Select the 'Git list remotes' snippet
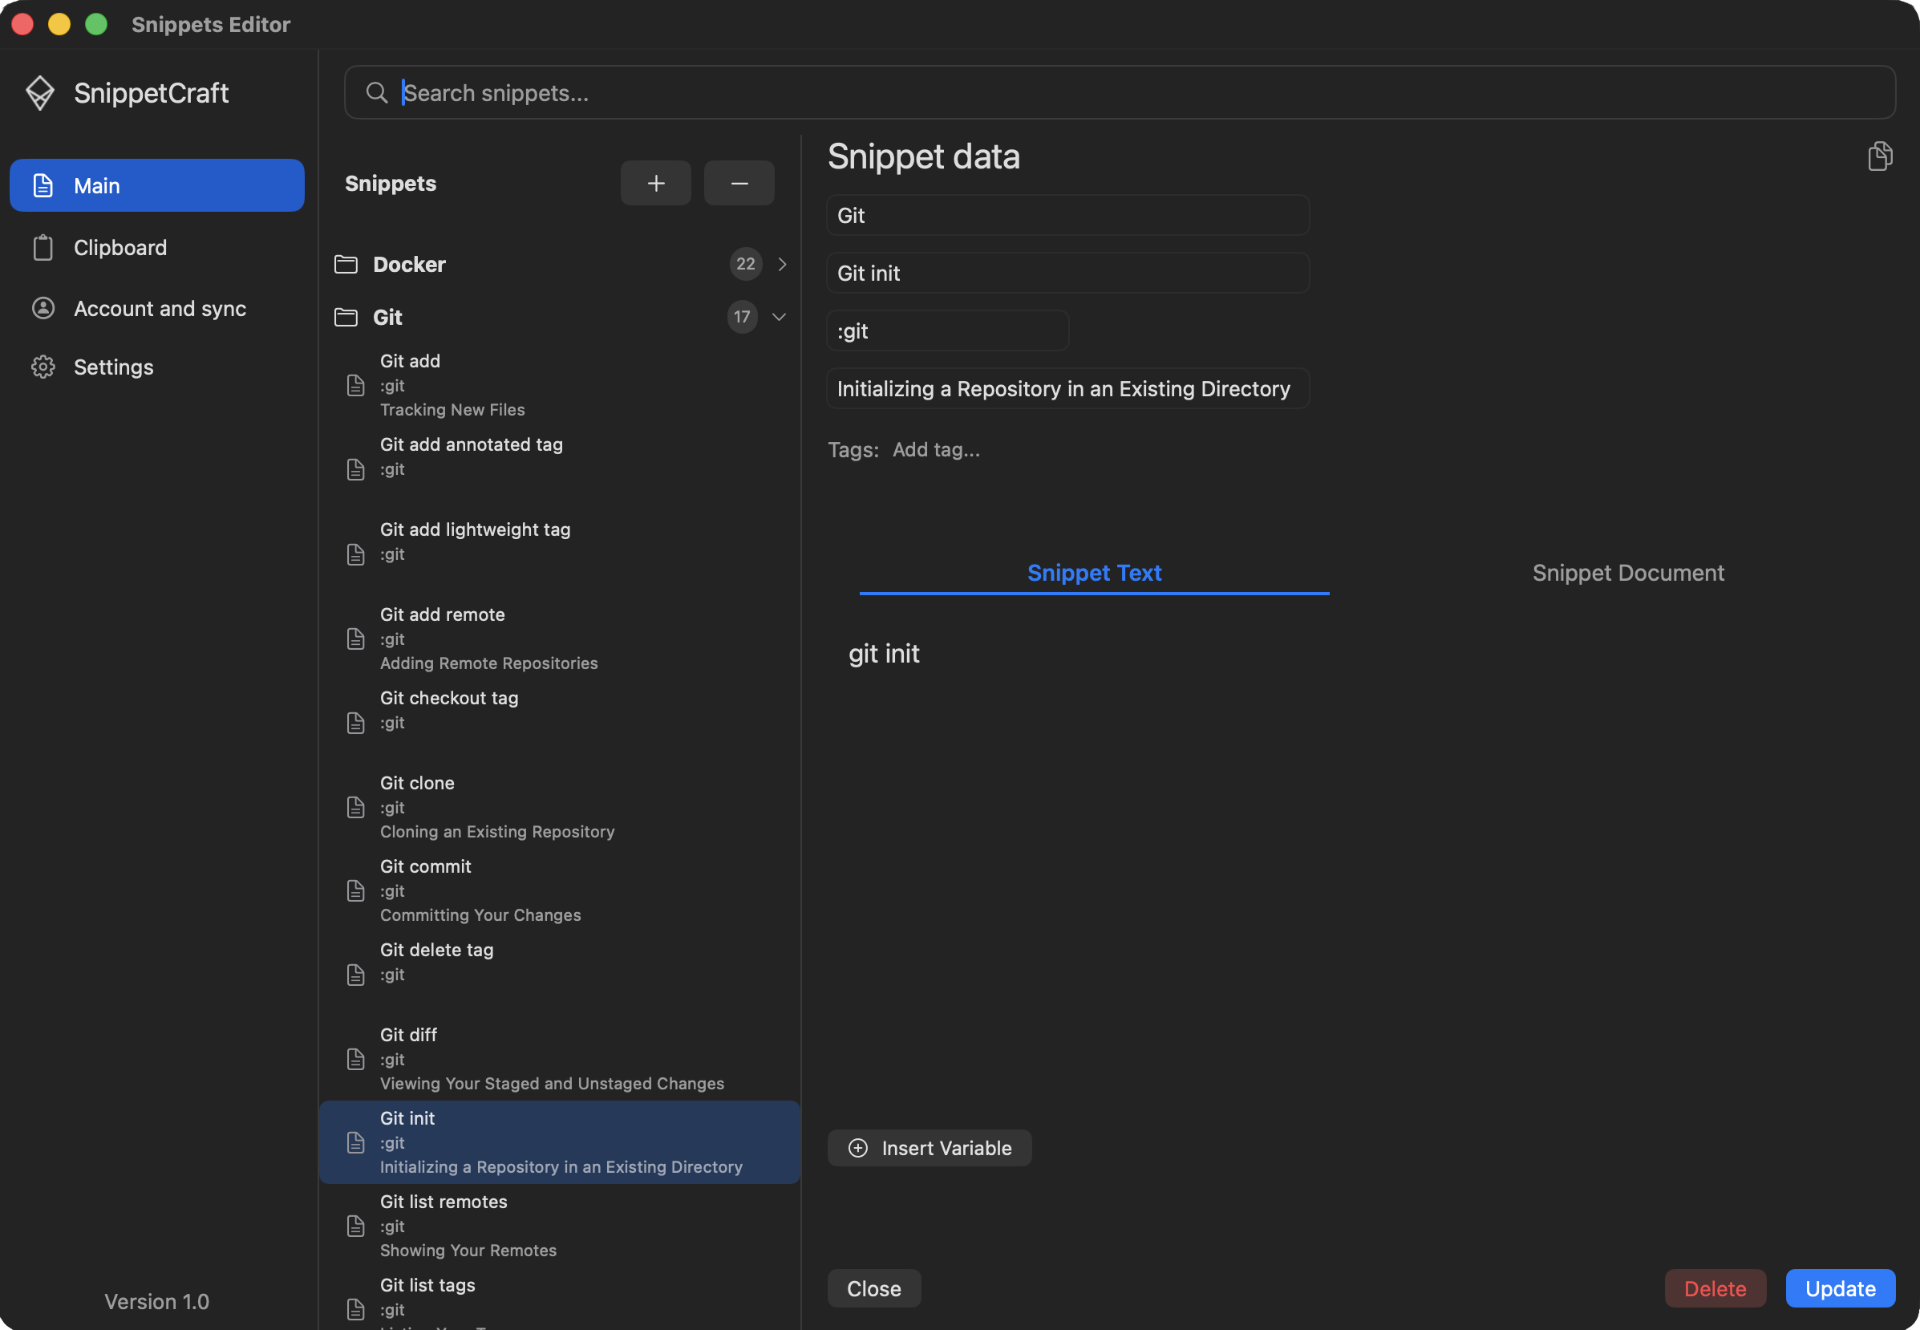This screenshot has width=1920, height=1330. (560, 1225)
